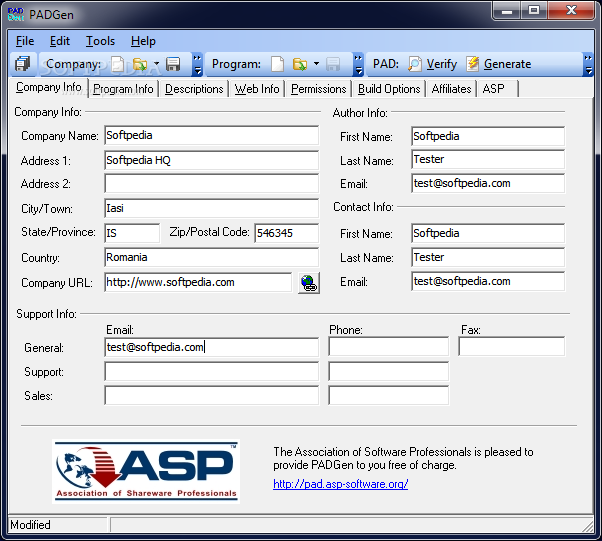The image size is (602, 541).
Task: Expand the Company toolbar overflow chevron
Action: tap(197, 64)
